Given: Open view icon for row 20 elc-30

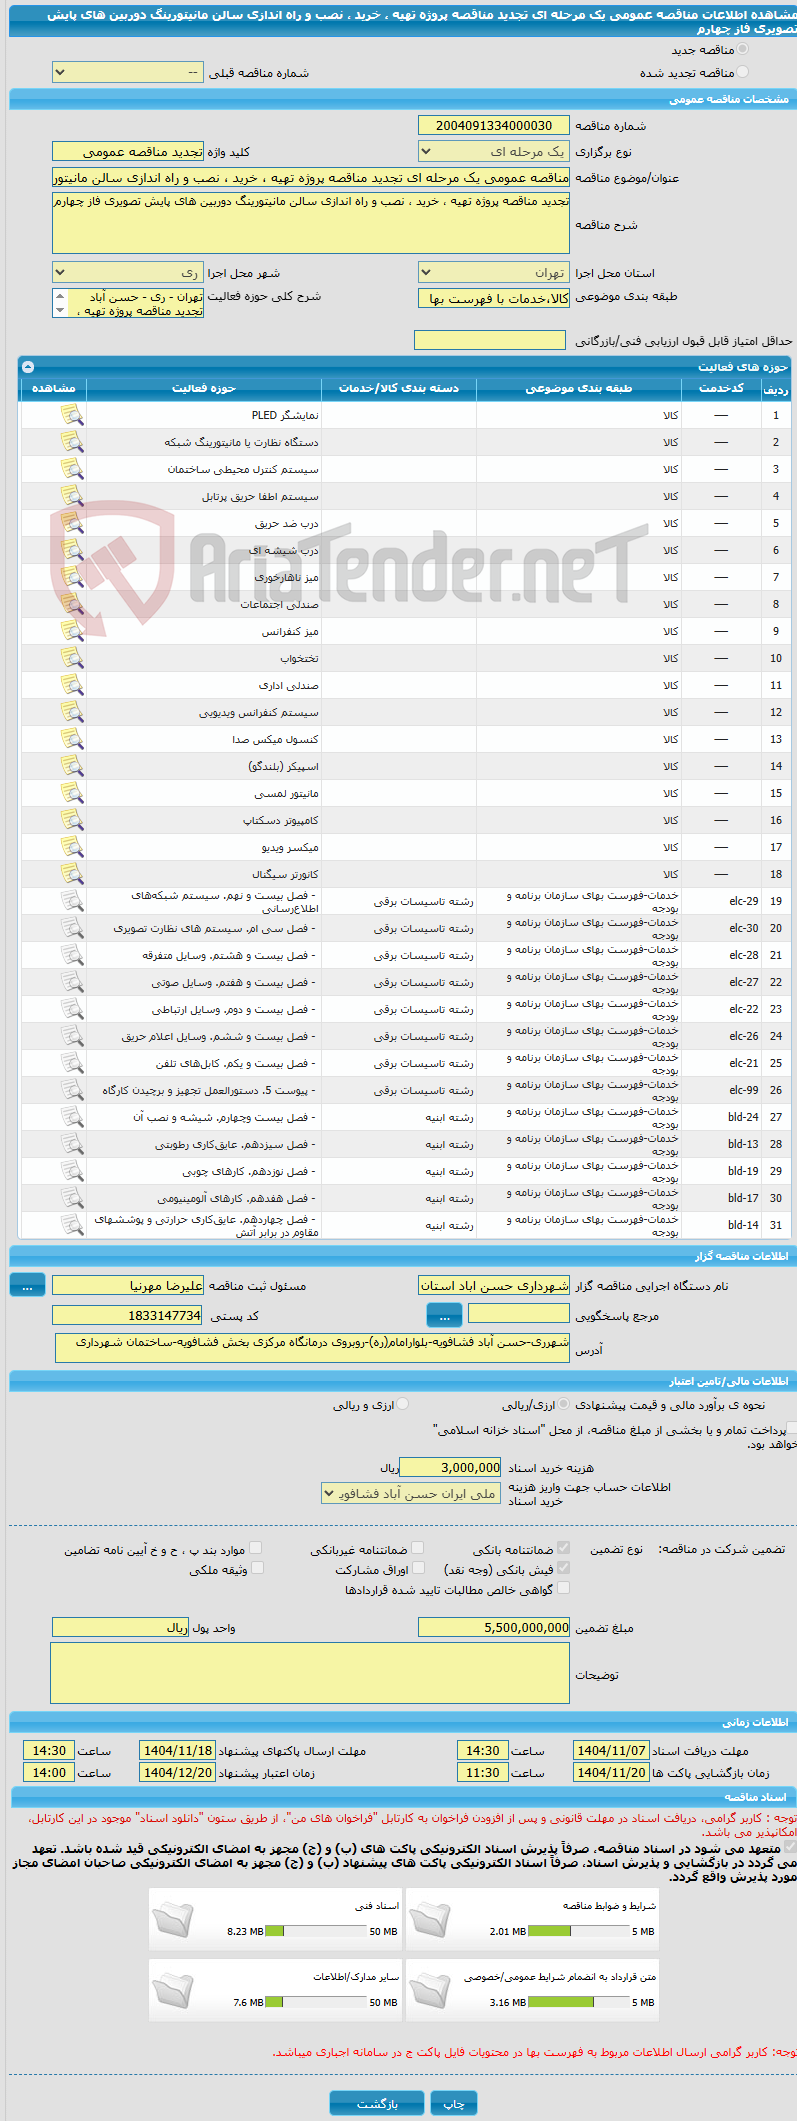Looking at the screenshot, I should [x=72, y=928].
